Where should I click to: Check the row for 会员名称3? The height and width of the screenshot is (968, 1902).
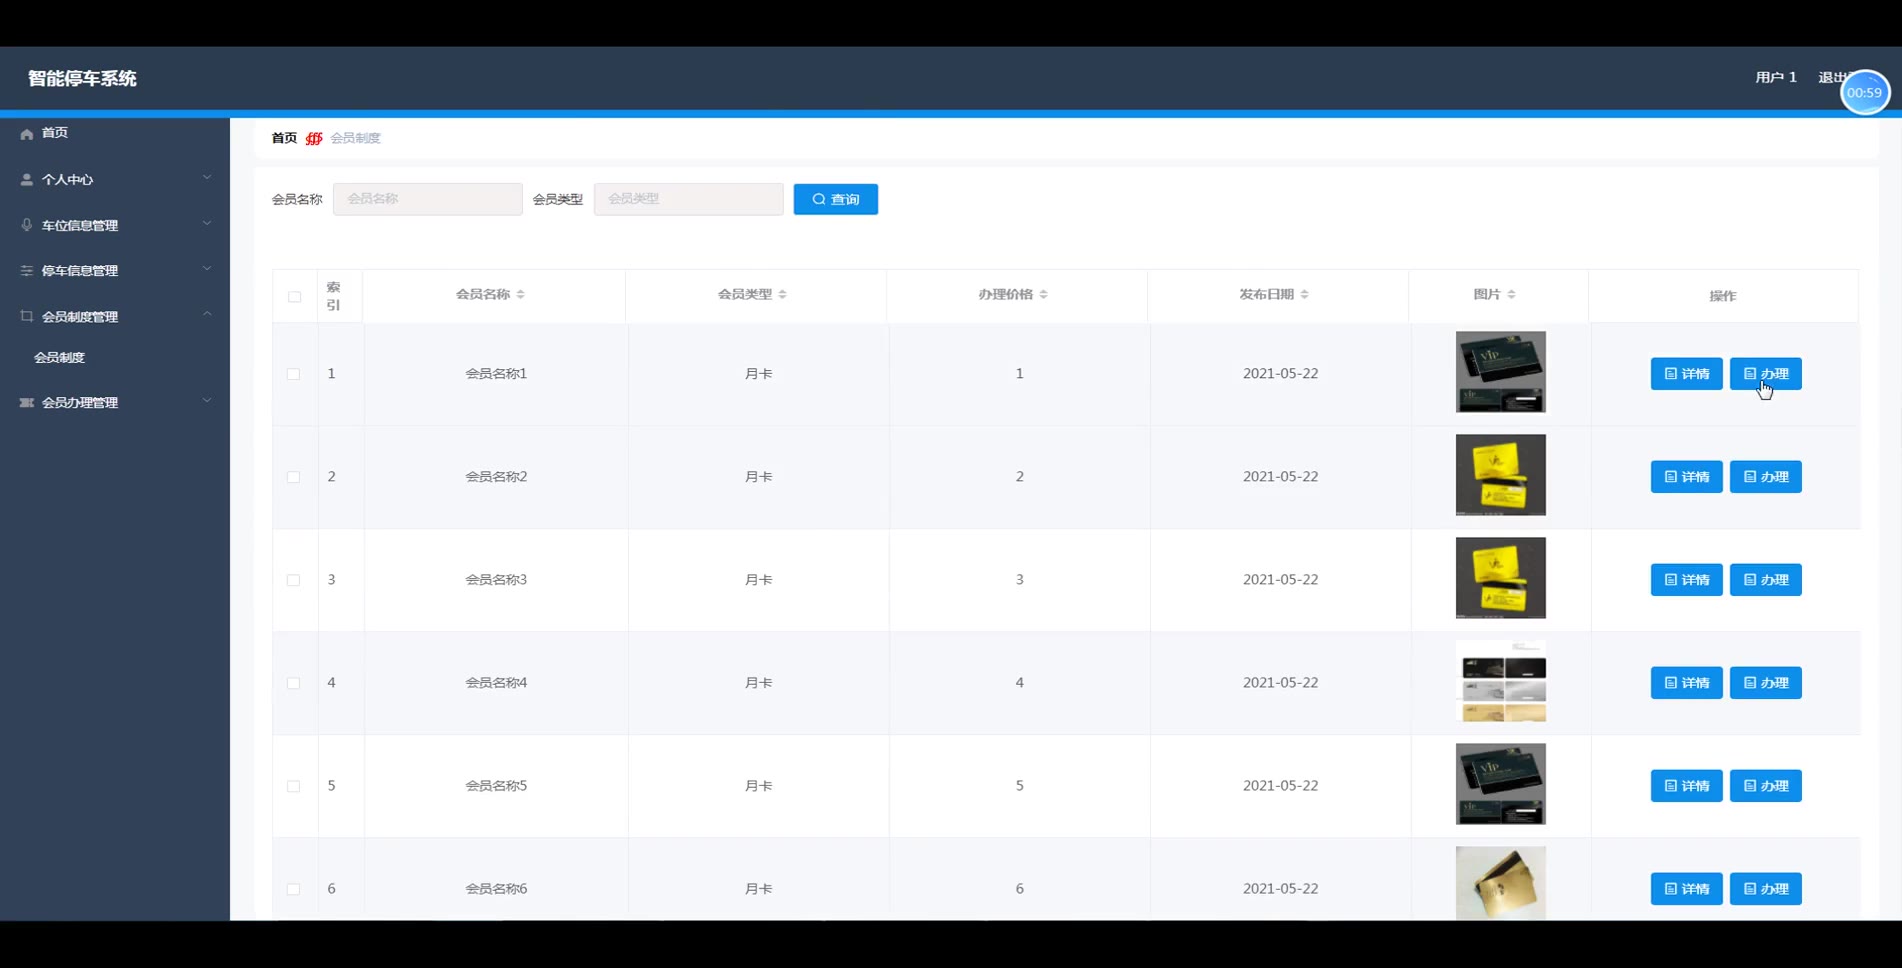294,580
